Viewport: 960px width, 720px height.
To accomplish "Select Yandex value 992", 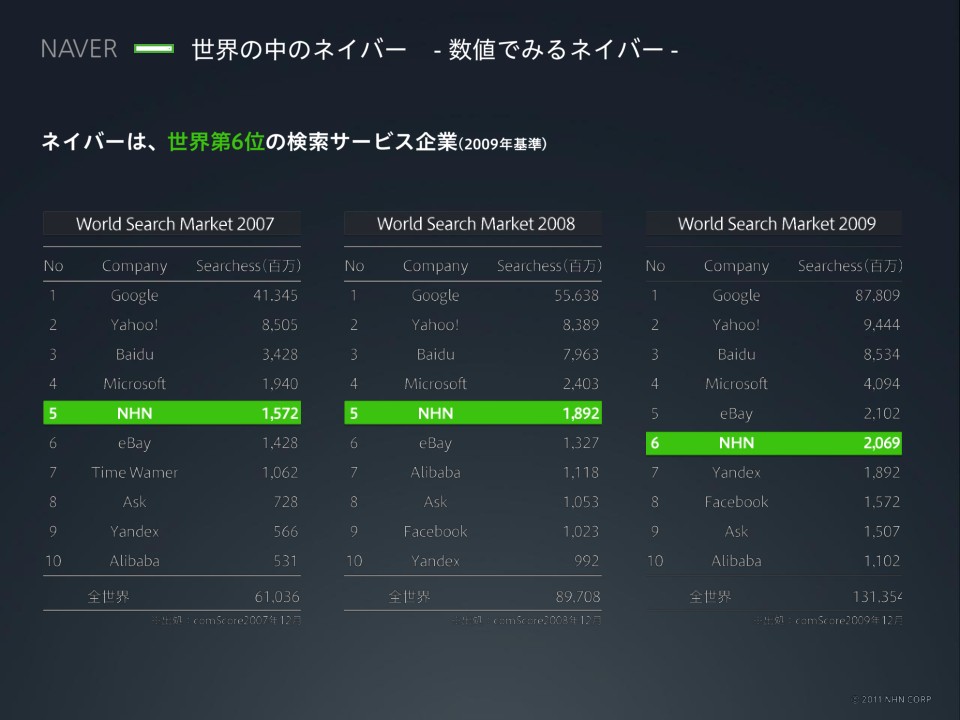I will coord(587,561).
